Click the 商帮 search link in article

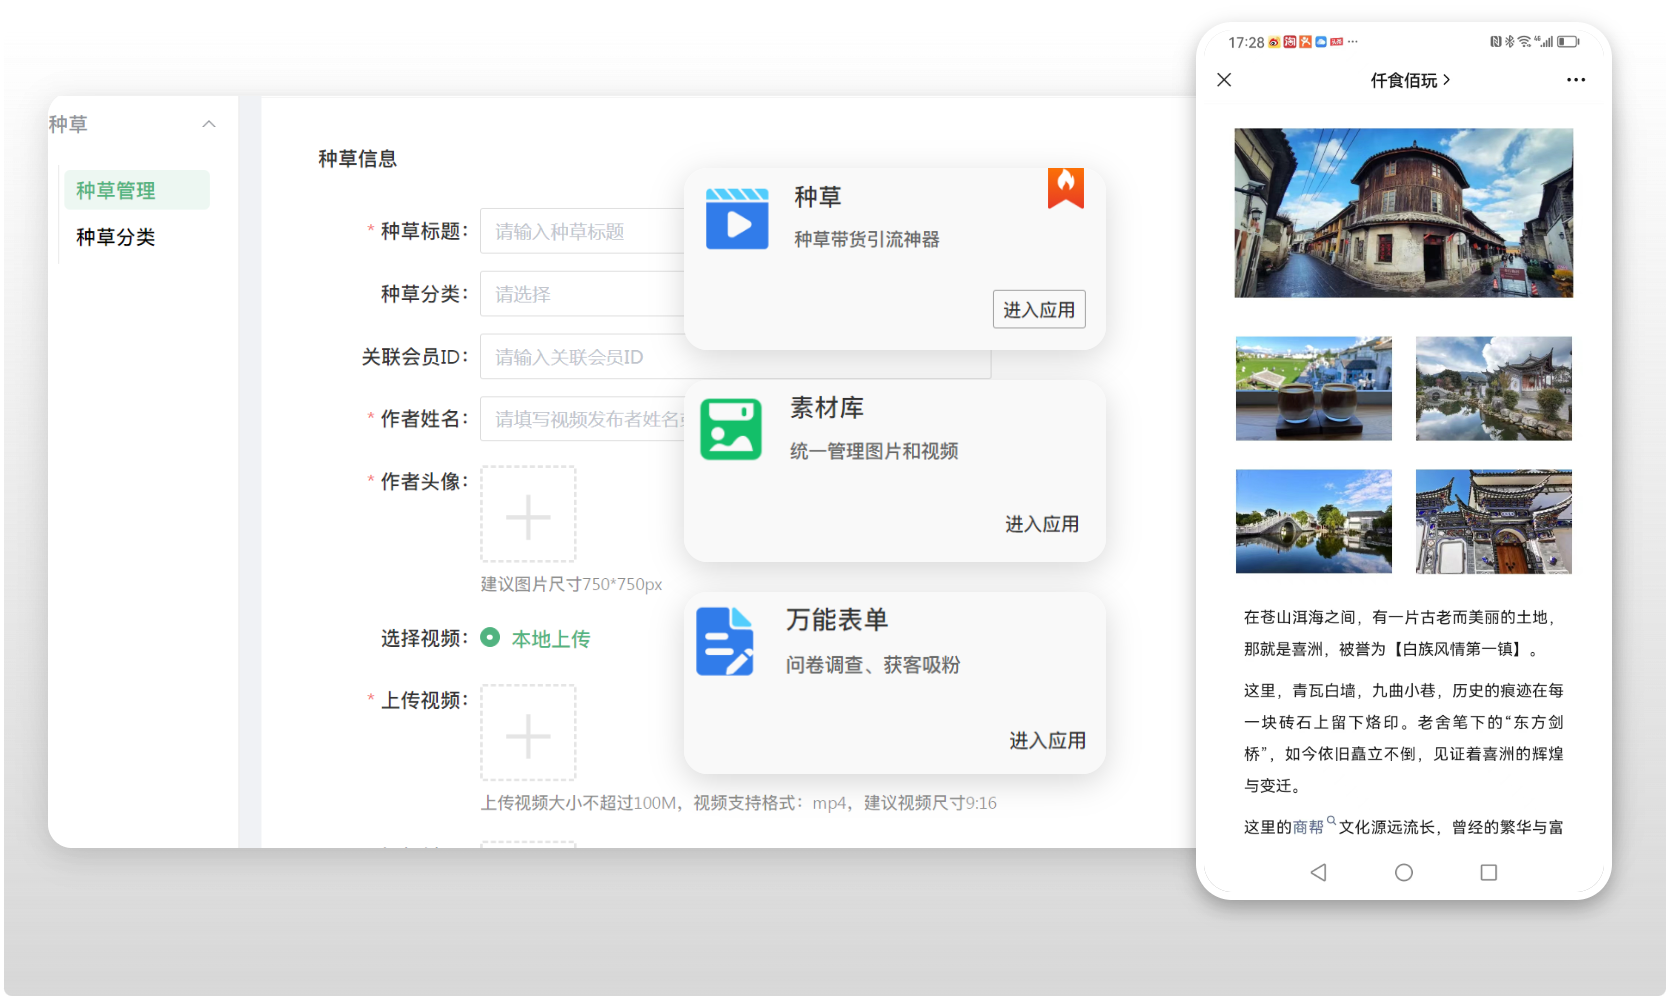(1310, 827)
